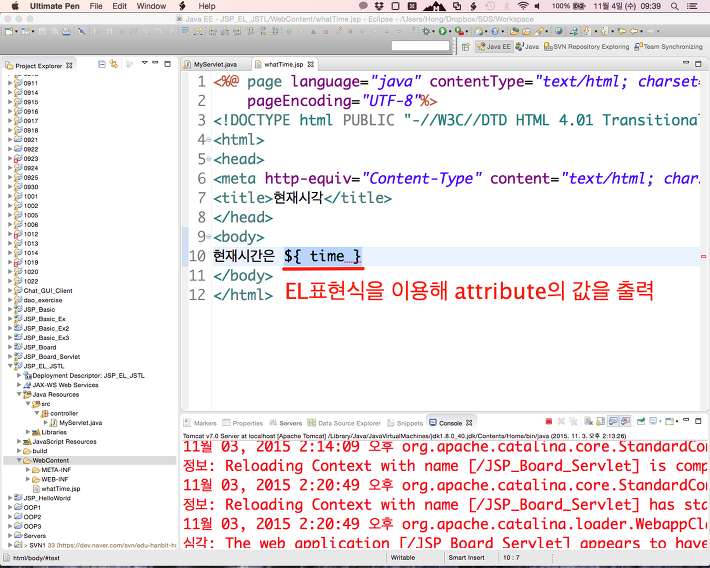The height and width of the screenshot is (568, 710).
Task: Toggle Show Console on Standard Out
Action: pyautogui.click(x=613, y=422)
